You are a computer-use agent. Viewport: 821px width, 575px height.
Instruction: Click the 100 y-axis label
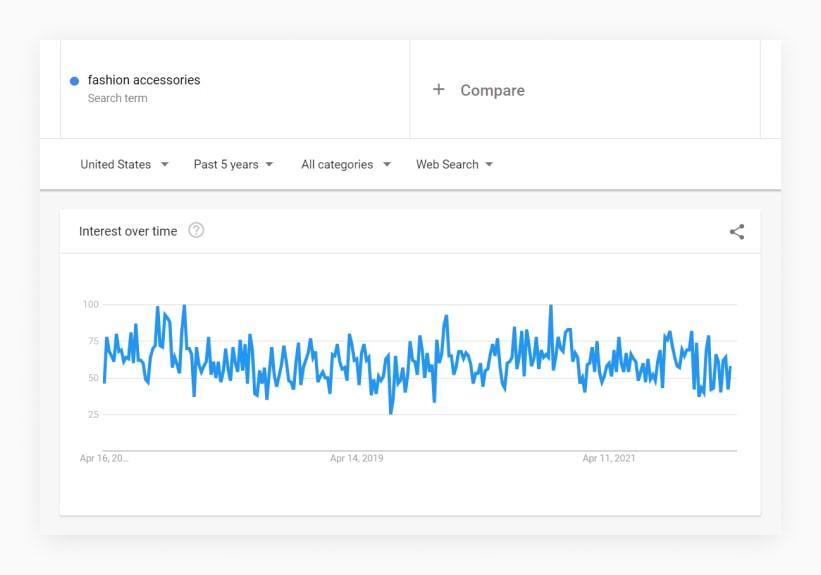[x=91, y=304]
